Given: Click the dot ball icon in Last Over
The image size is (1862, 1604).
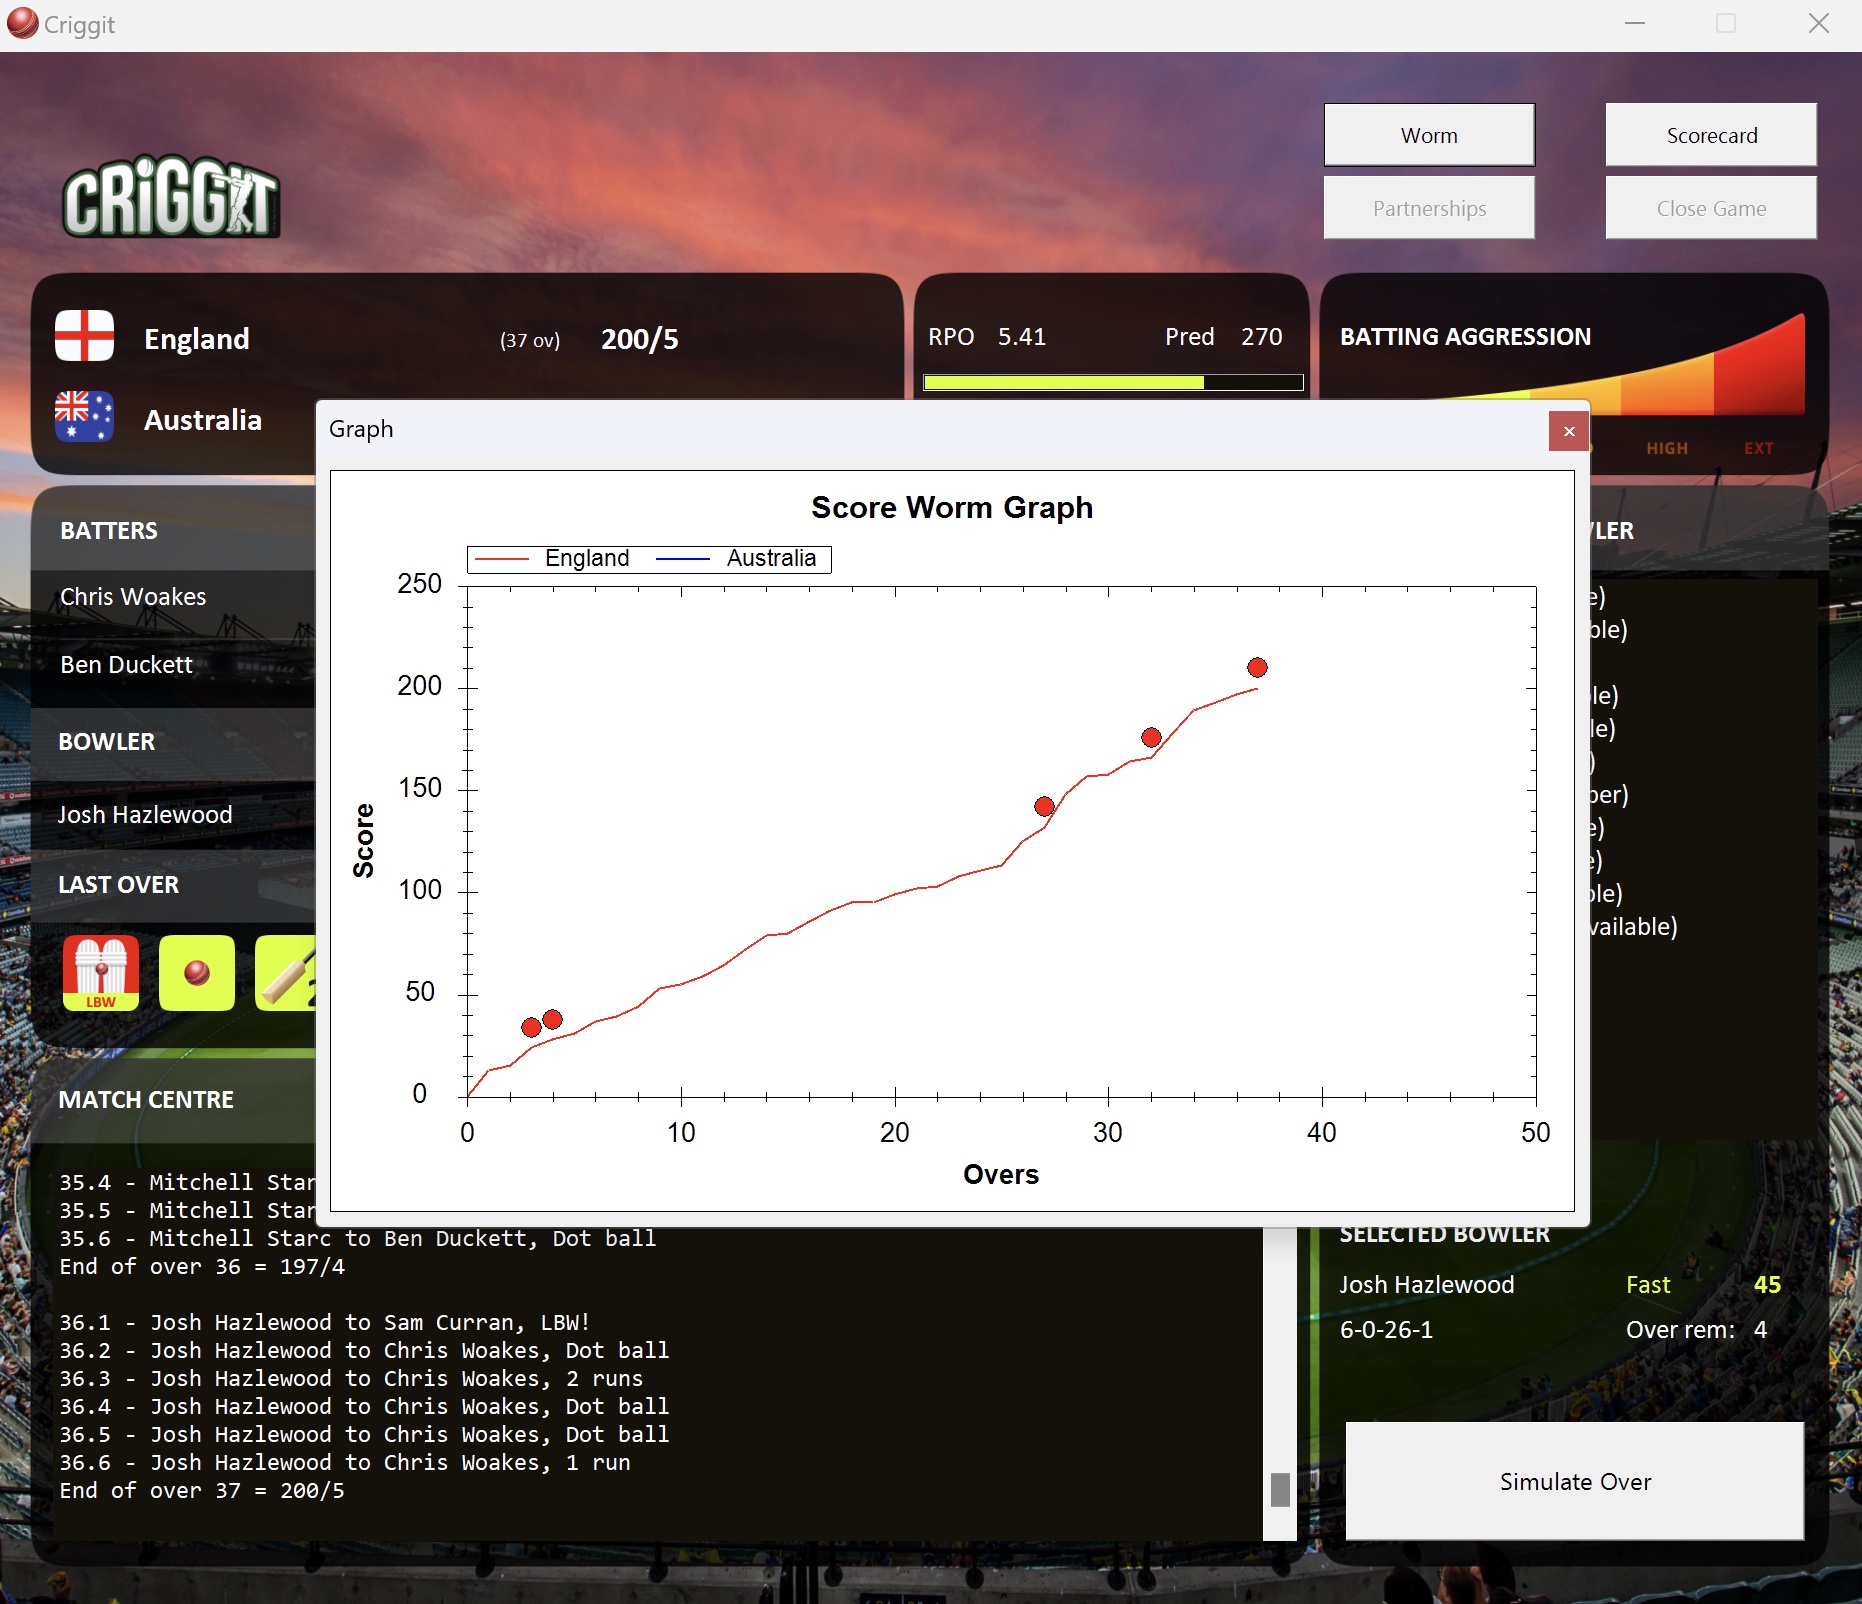Looking at the screenshot, I should point(197,973).
